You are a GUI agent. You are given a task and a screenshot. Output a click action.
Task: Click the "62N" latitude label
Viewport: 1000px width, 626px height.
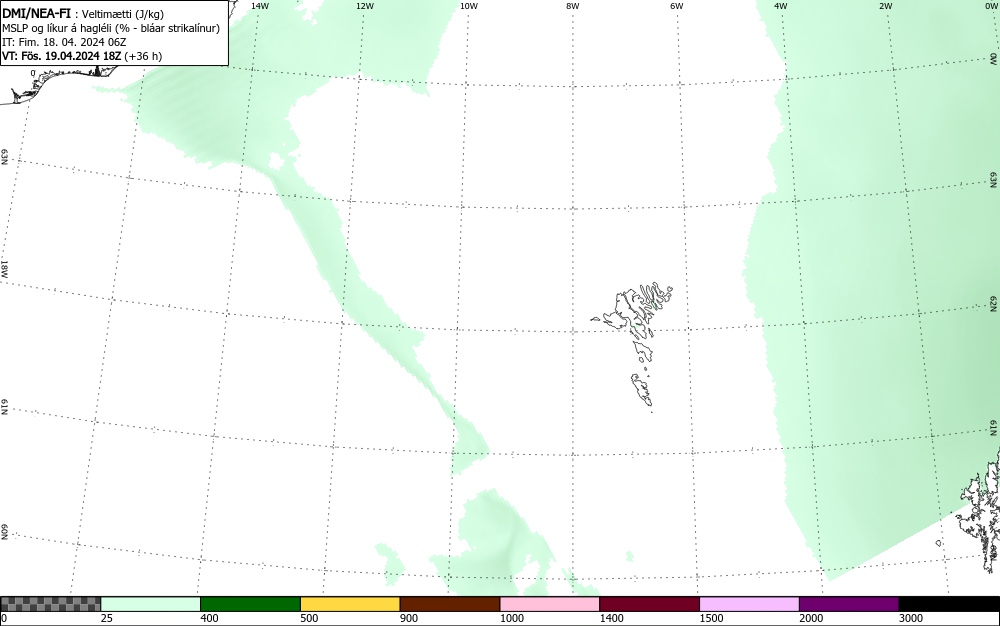(x=994, y=303)
